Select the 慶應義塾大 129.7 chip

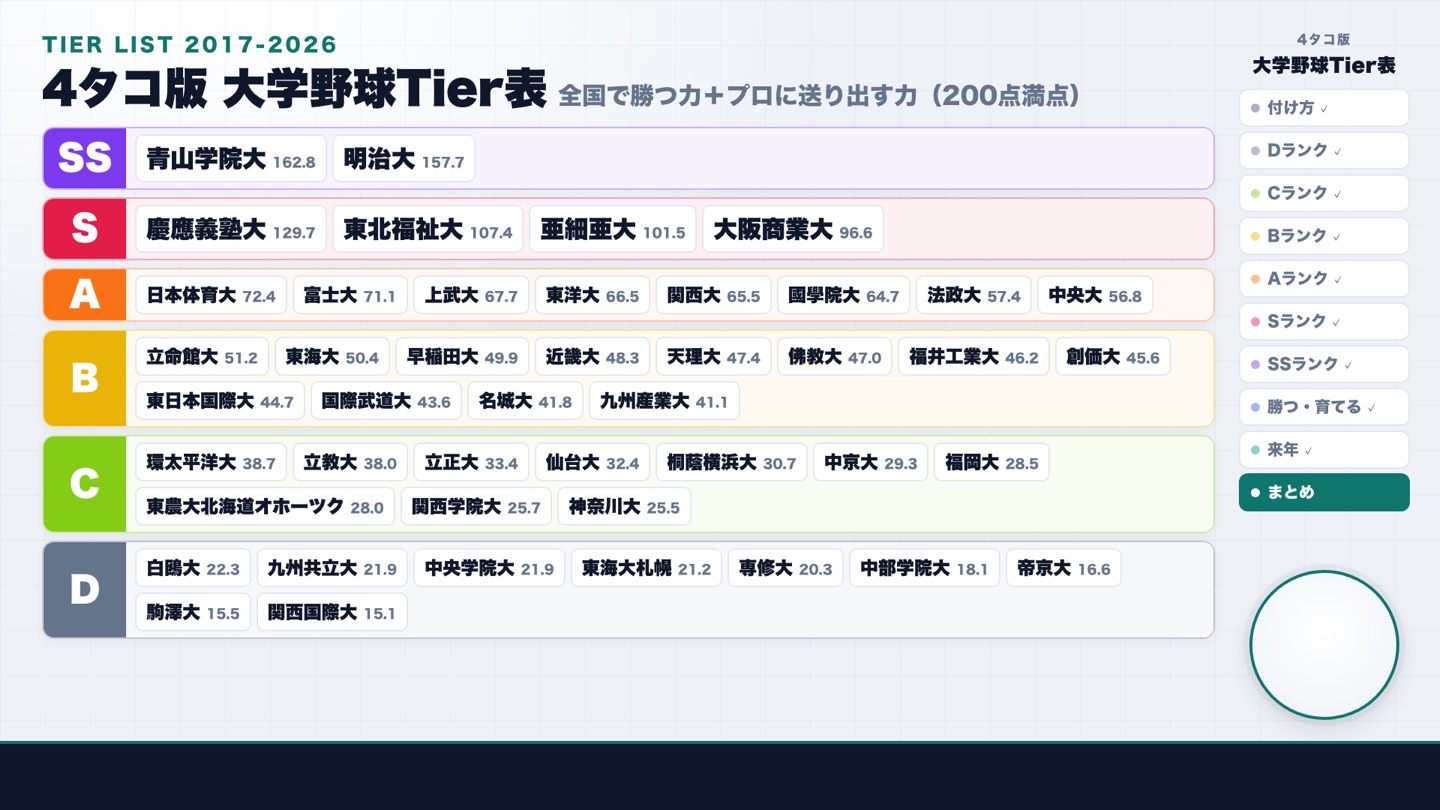[x=231, y=230]
